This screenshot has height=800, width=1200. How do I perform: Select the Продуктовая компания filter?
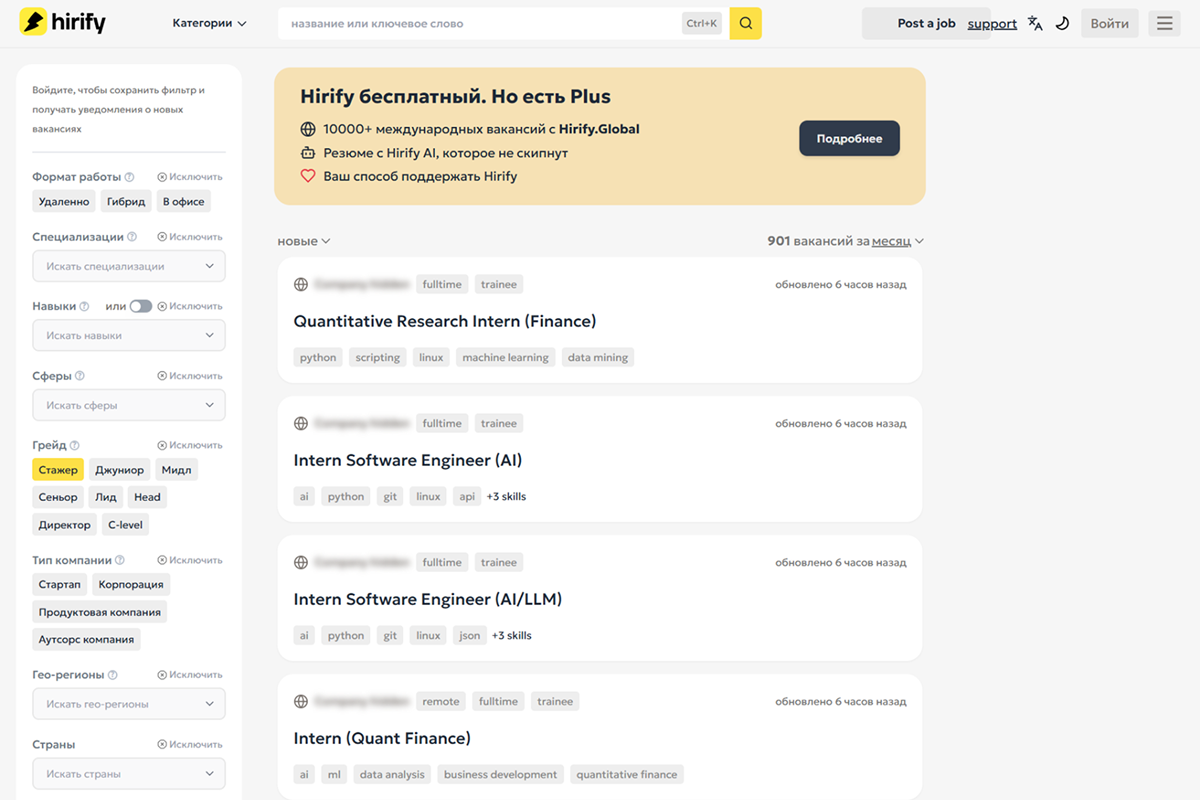(x=99, y=612)
